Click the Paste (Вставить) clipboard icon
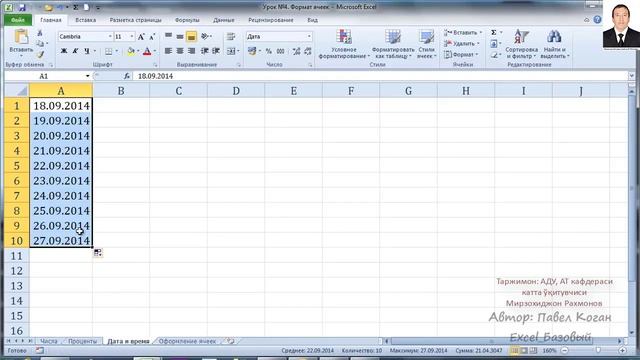The height and width of the screenshot is (360, 640). pos(21,37)
